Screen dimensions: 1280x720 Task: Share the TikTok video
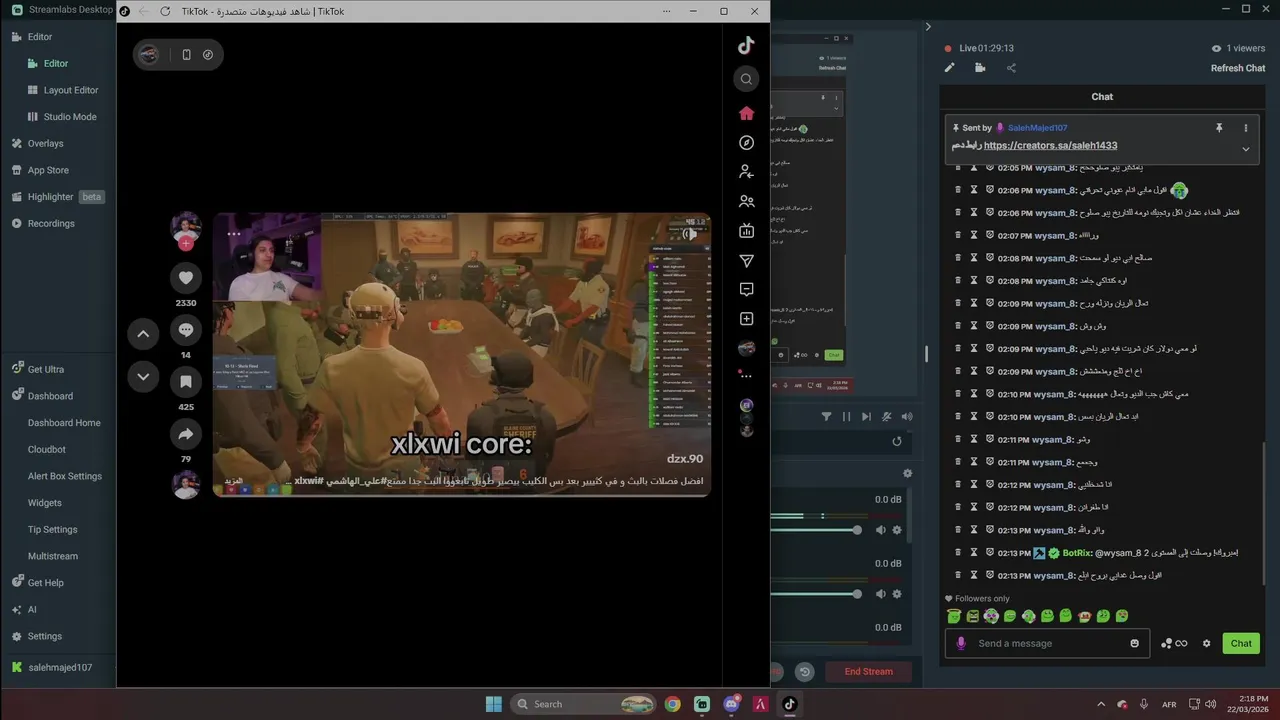point(186,434)
